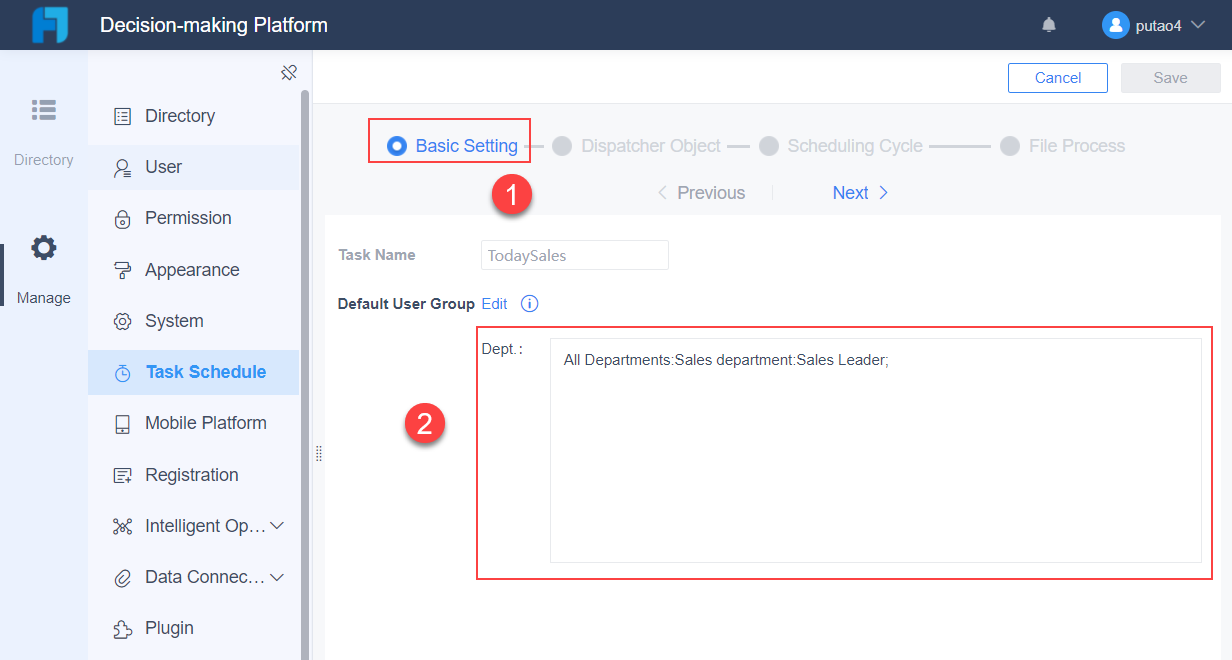Select the Task Schedule clock icon
The image size is (1232, 660).
point(122,372)
